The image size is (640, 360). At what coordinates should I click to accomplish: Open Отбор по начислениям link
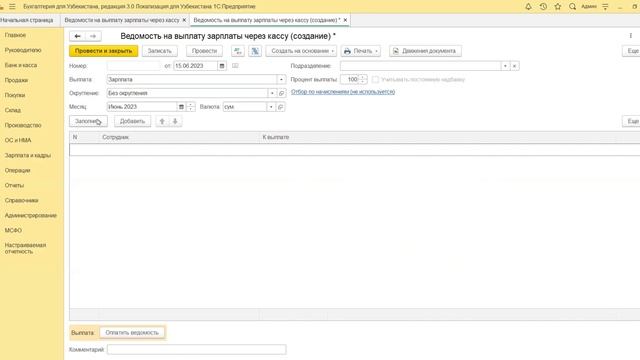click(x=343, y=92)
